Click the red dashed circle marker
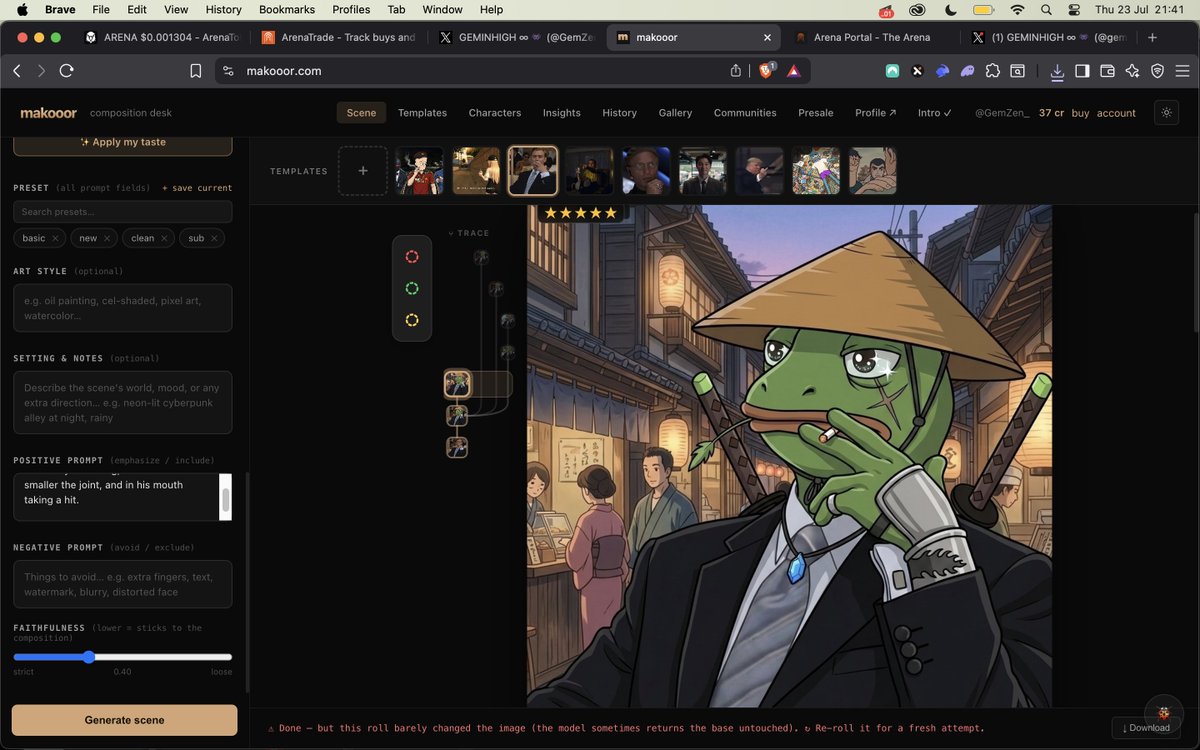Viewport: 1200px width, 750px height. click(412, 257)
